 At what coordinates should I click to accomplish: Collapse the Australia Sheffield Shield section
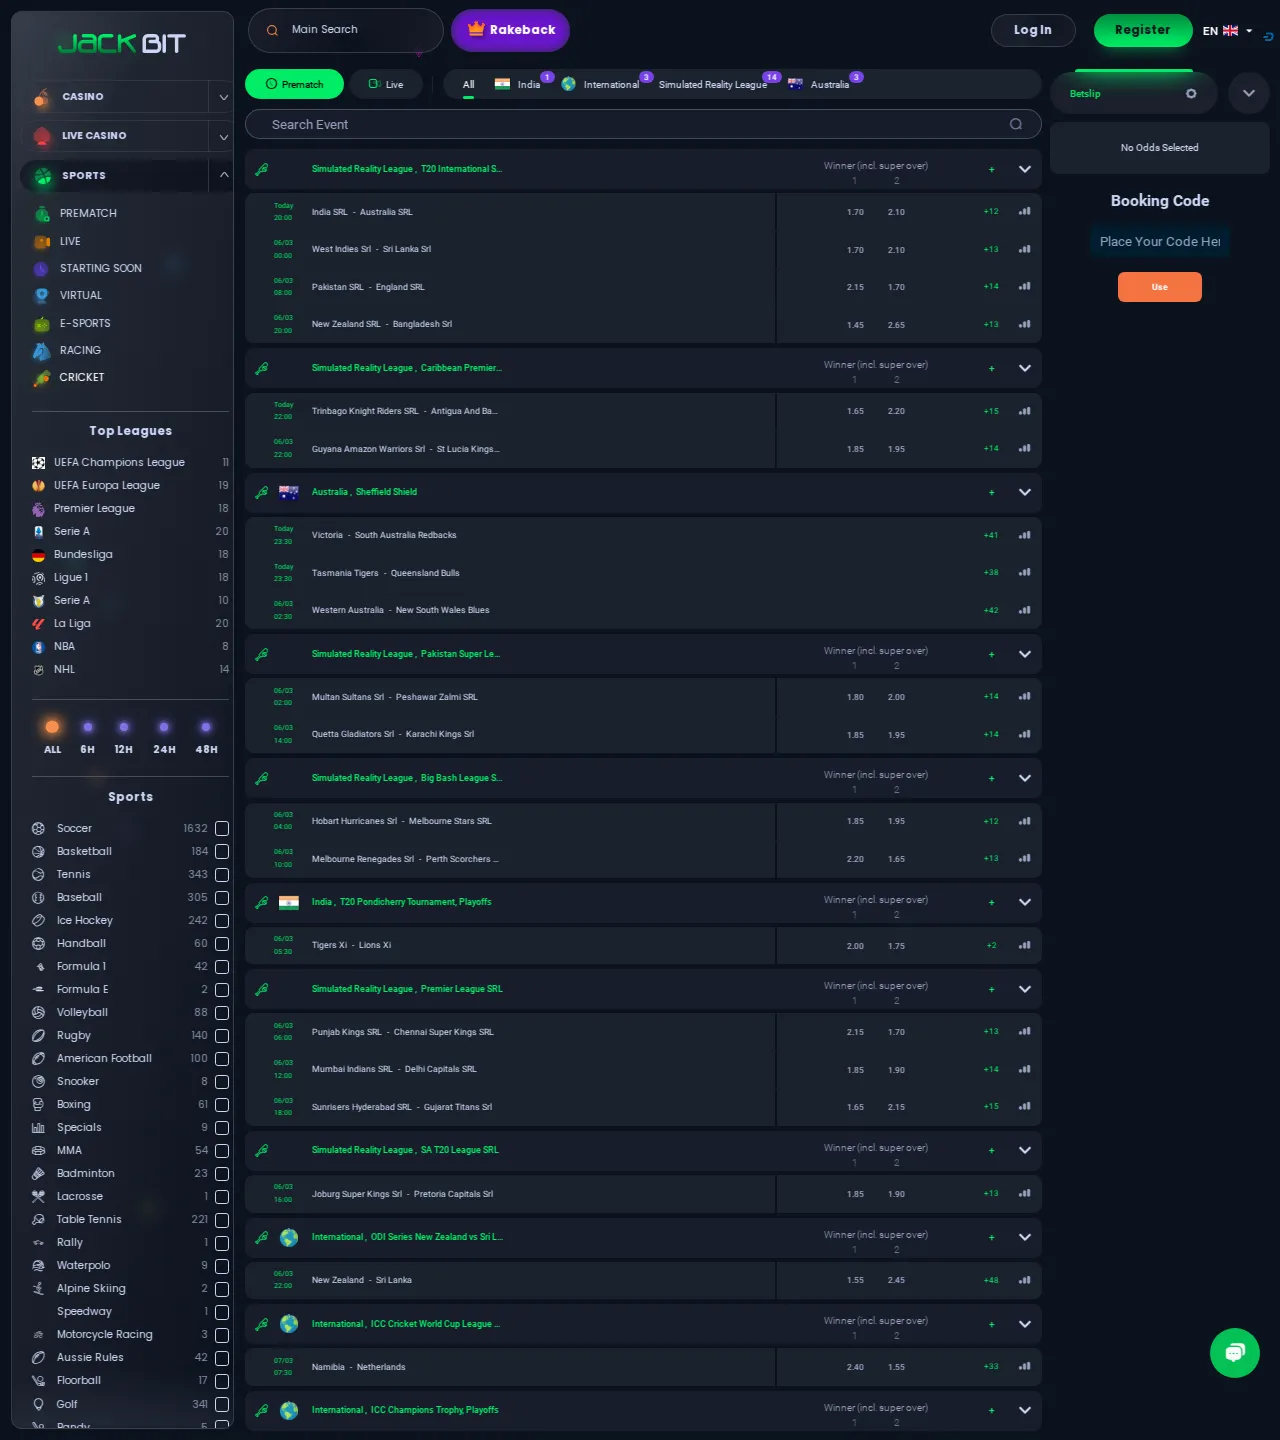point(1025,492)
